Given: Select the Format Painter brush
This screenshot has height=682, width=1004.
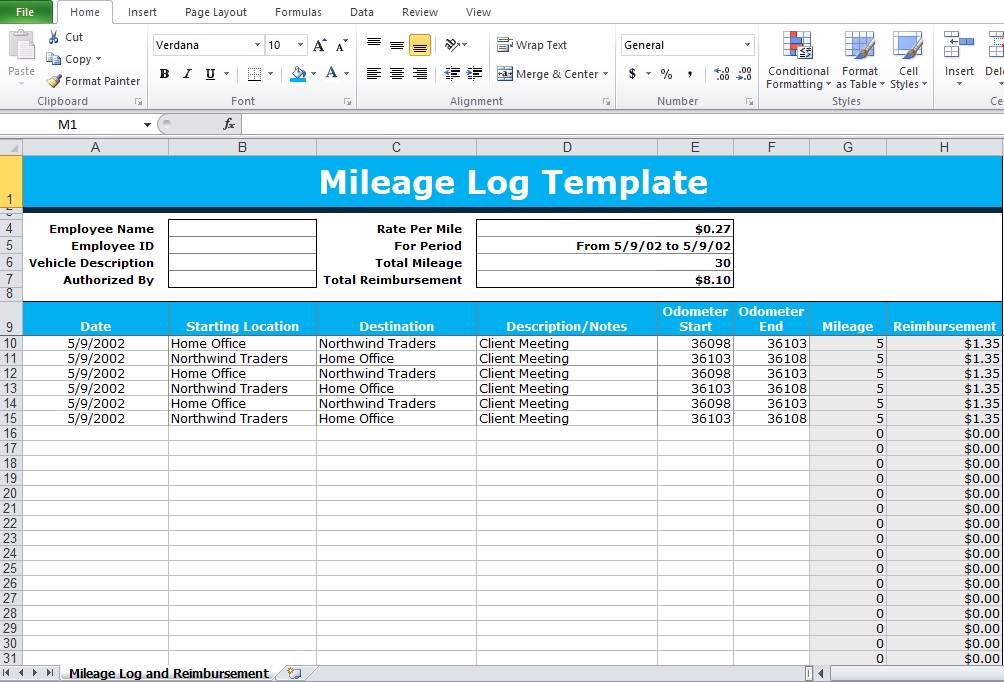Looking at the screenshot, I should pos(54,81).
